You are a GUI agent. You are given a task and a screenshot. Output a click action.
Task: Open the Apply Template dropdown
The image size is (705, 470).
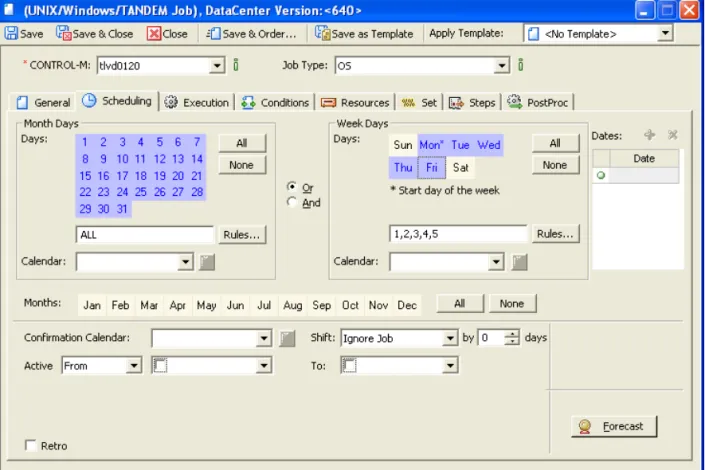coord(665,33)
